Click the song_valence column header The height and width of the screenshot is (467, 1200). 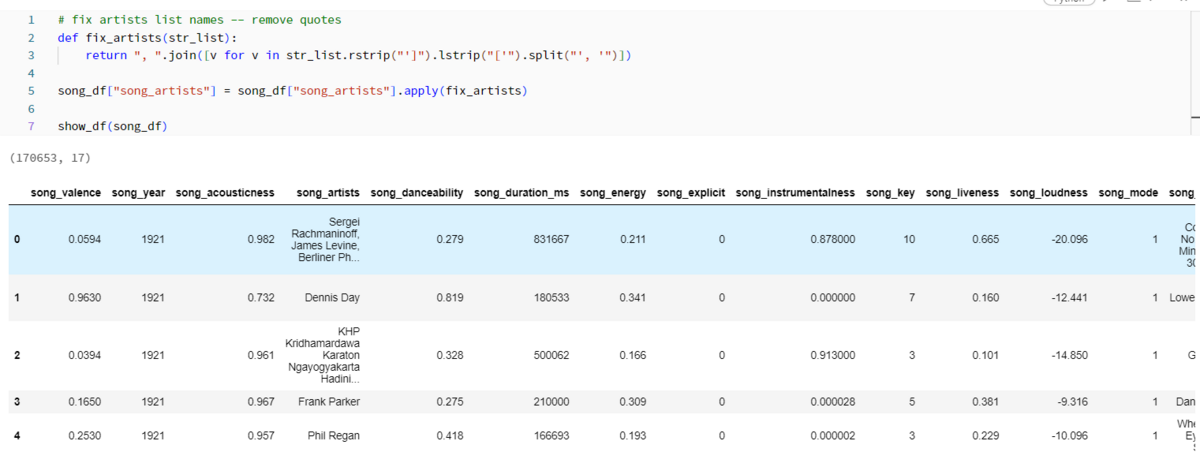point(65,192)
